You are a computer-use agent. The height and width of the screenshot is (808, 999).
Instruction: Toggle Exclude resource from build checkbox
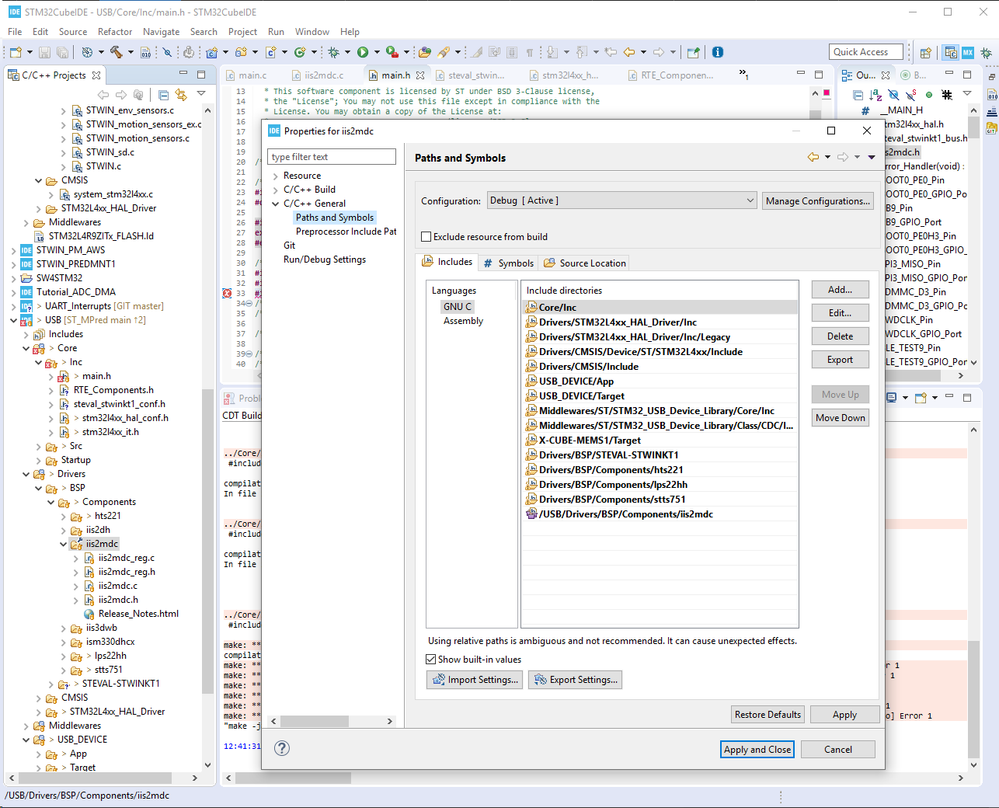click(427, 237)
